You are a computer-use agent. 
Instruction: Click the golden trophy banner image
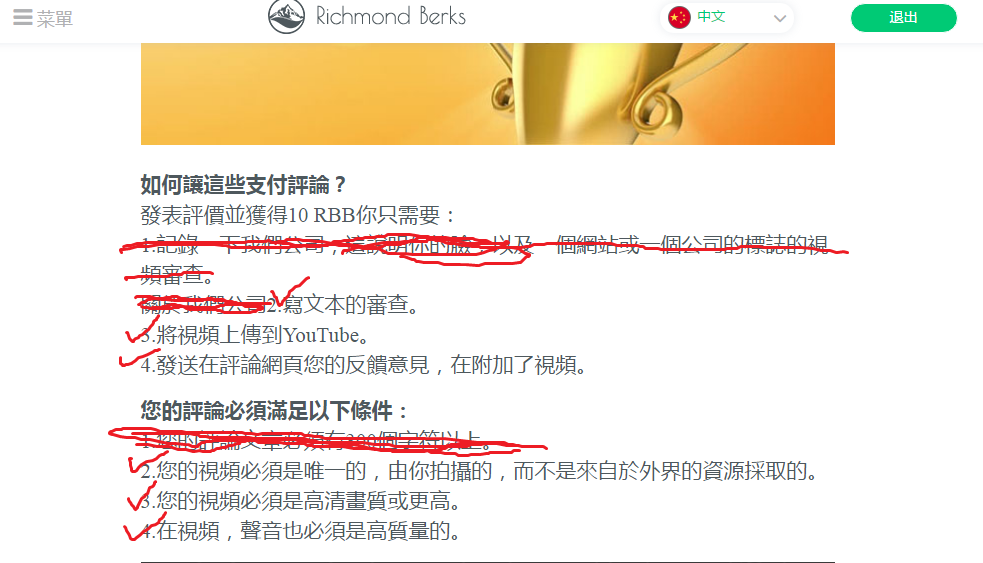click(x=488, y=93)
